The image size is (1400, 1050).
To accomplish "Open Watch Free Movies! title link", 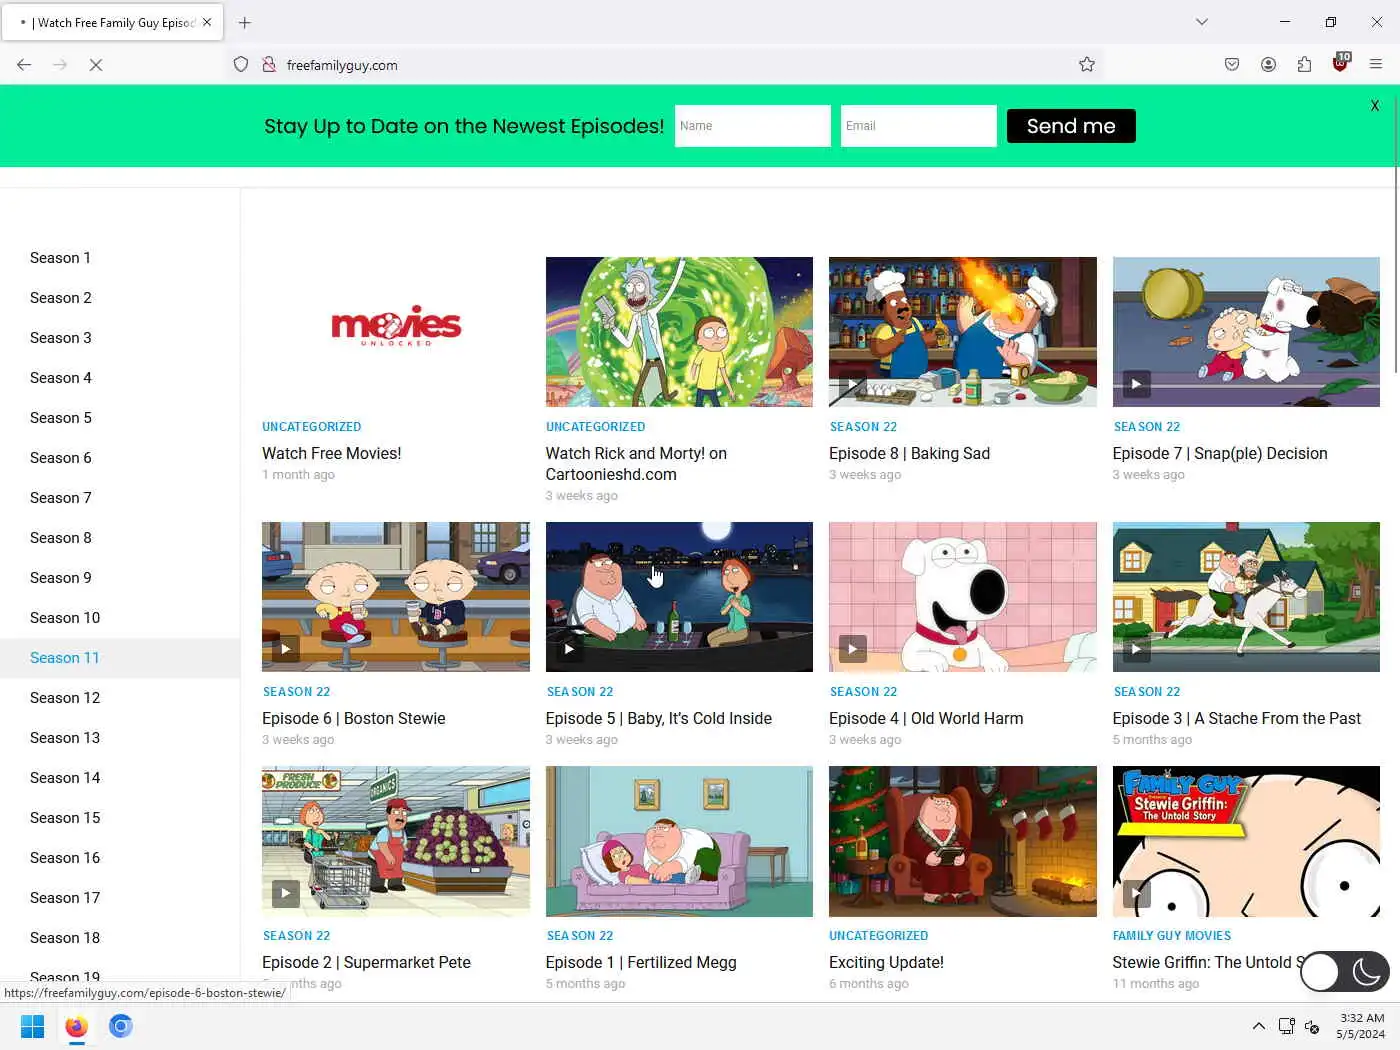I will (x=332, y=454).
